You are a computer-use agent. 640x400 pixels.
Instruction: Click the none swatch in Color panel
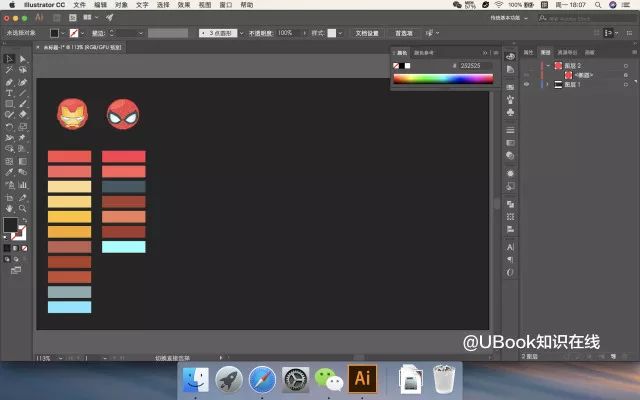point(396,66)
